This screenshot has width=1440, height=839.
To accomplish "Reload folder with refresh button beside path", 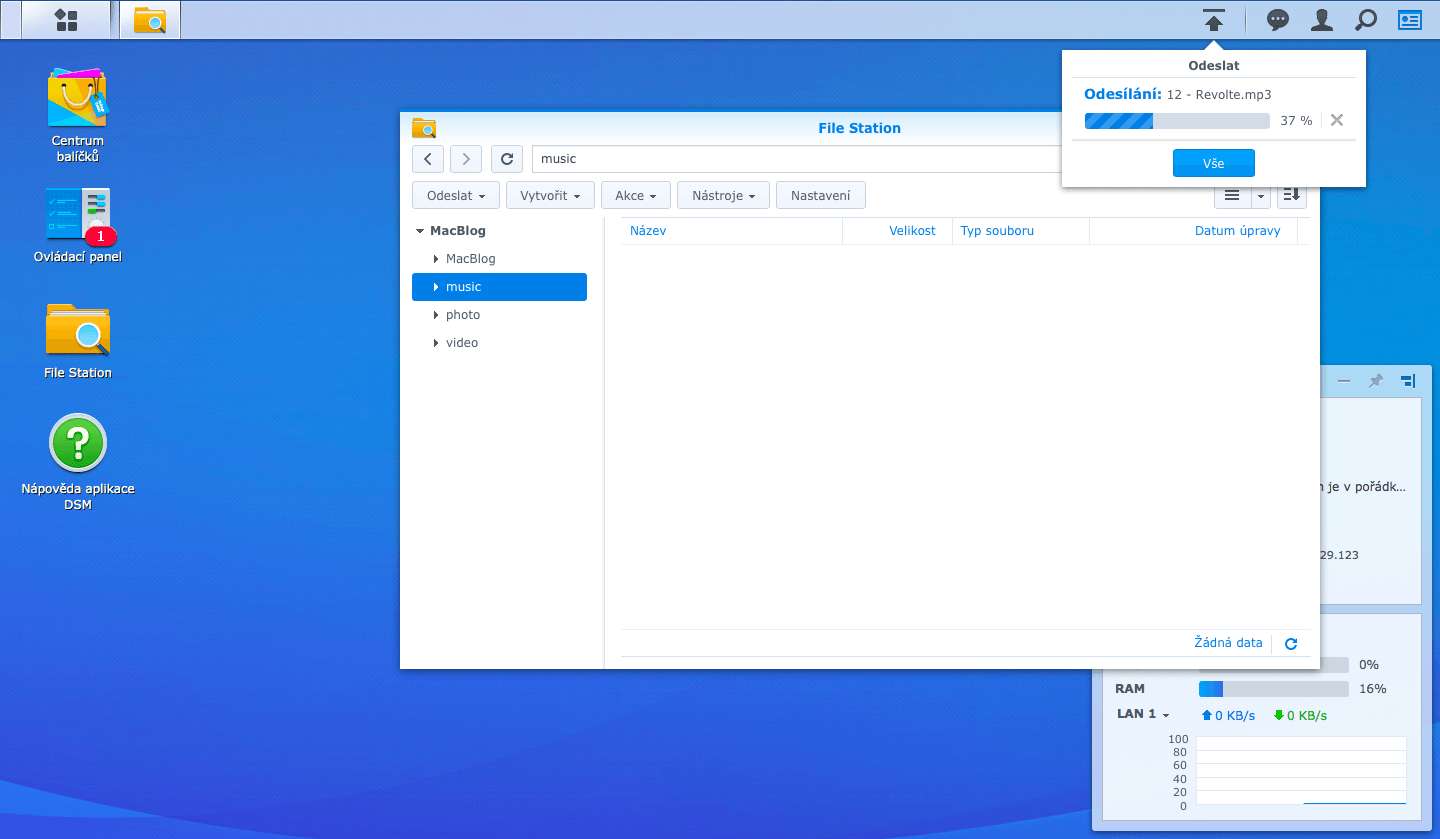I will 507,158.
